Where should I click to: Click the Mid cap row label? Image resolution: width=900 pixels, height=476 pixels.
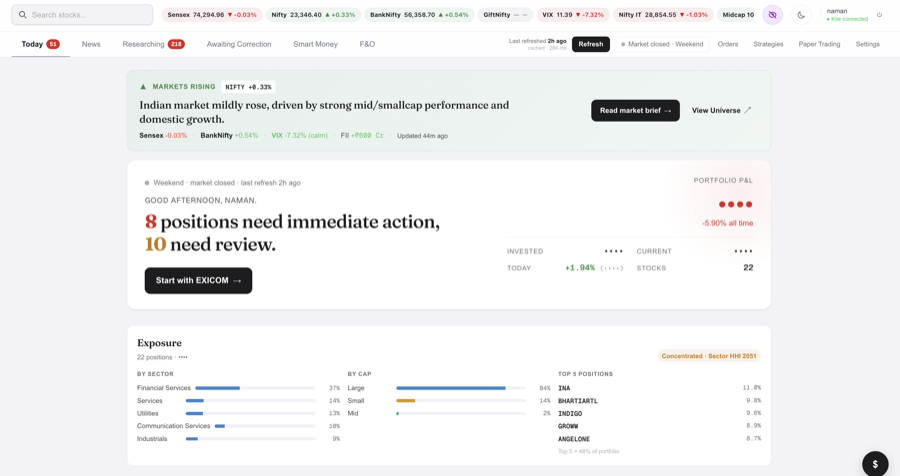pos(353,413)
